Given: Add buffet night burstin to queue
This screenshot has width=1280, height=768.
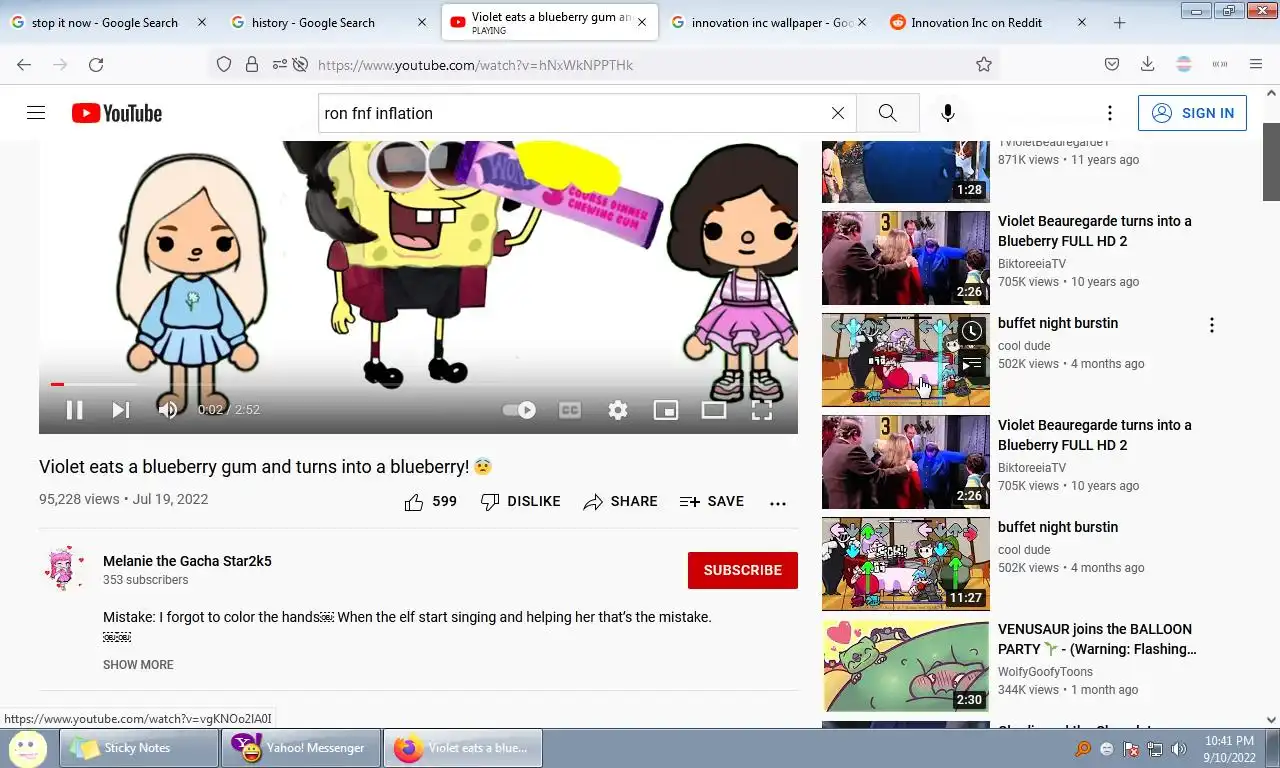Looking at the screenshot, I should [972, 365].
